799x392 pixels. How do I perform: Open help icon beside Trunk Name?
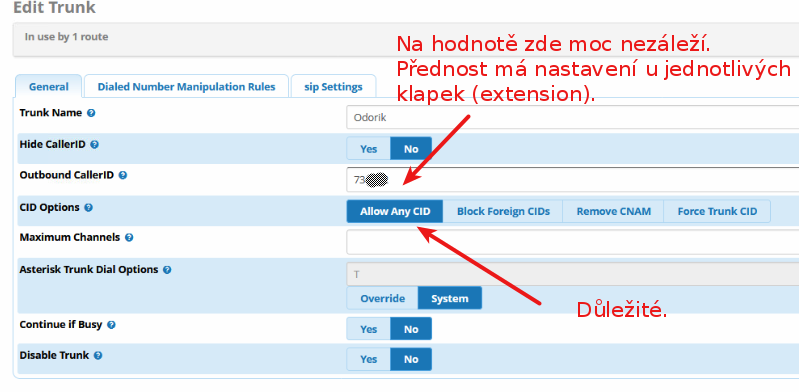click(x=91, y=113)
